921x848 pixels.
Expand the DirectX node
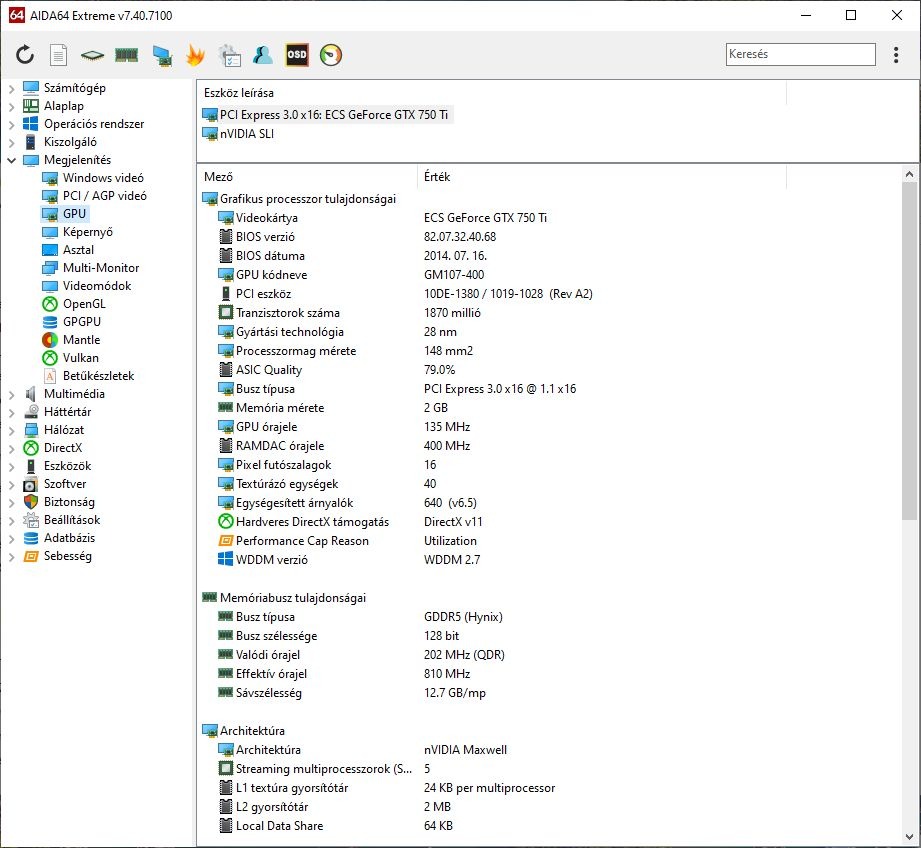pos(12,449)
